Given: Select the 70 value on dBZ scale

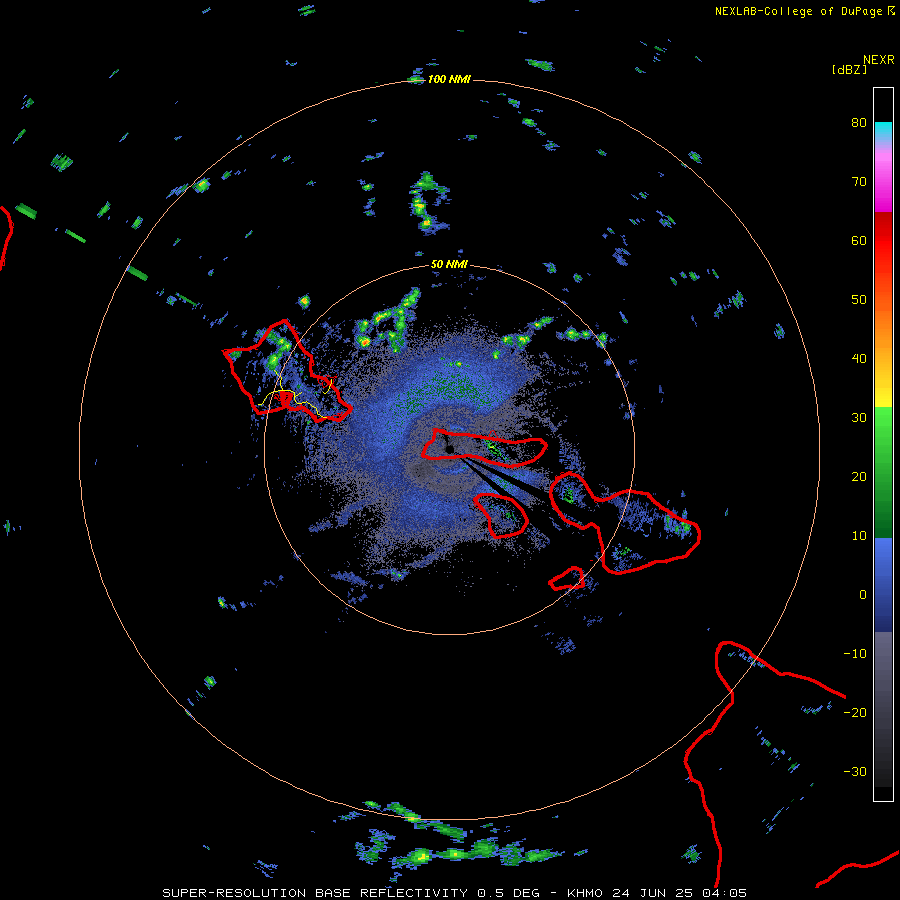Looking at the screenshot, I should click(859, 181).
